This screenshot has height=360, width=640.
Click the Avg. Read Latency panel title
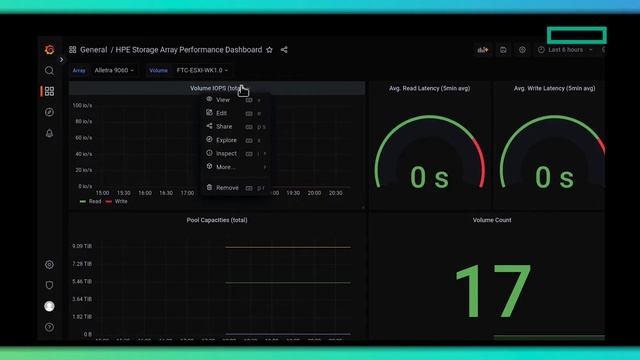429,88
